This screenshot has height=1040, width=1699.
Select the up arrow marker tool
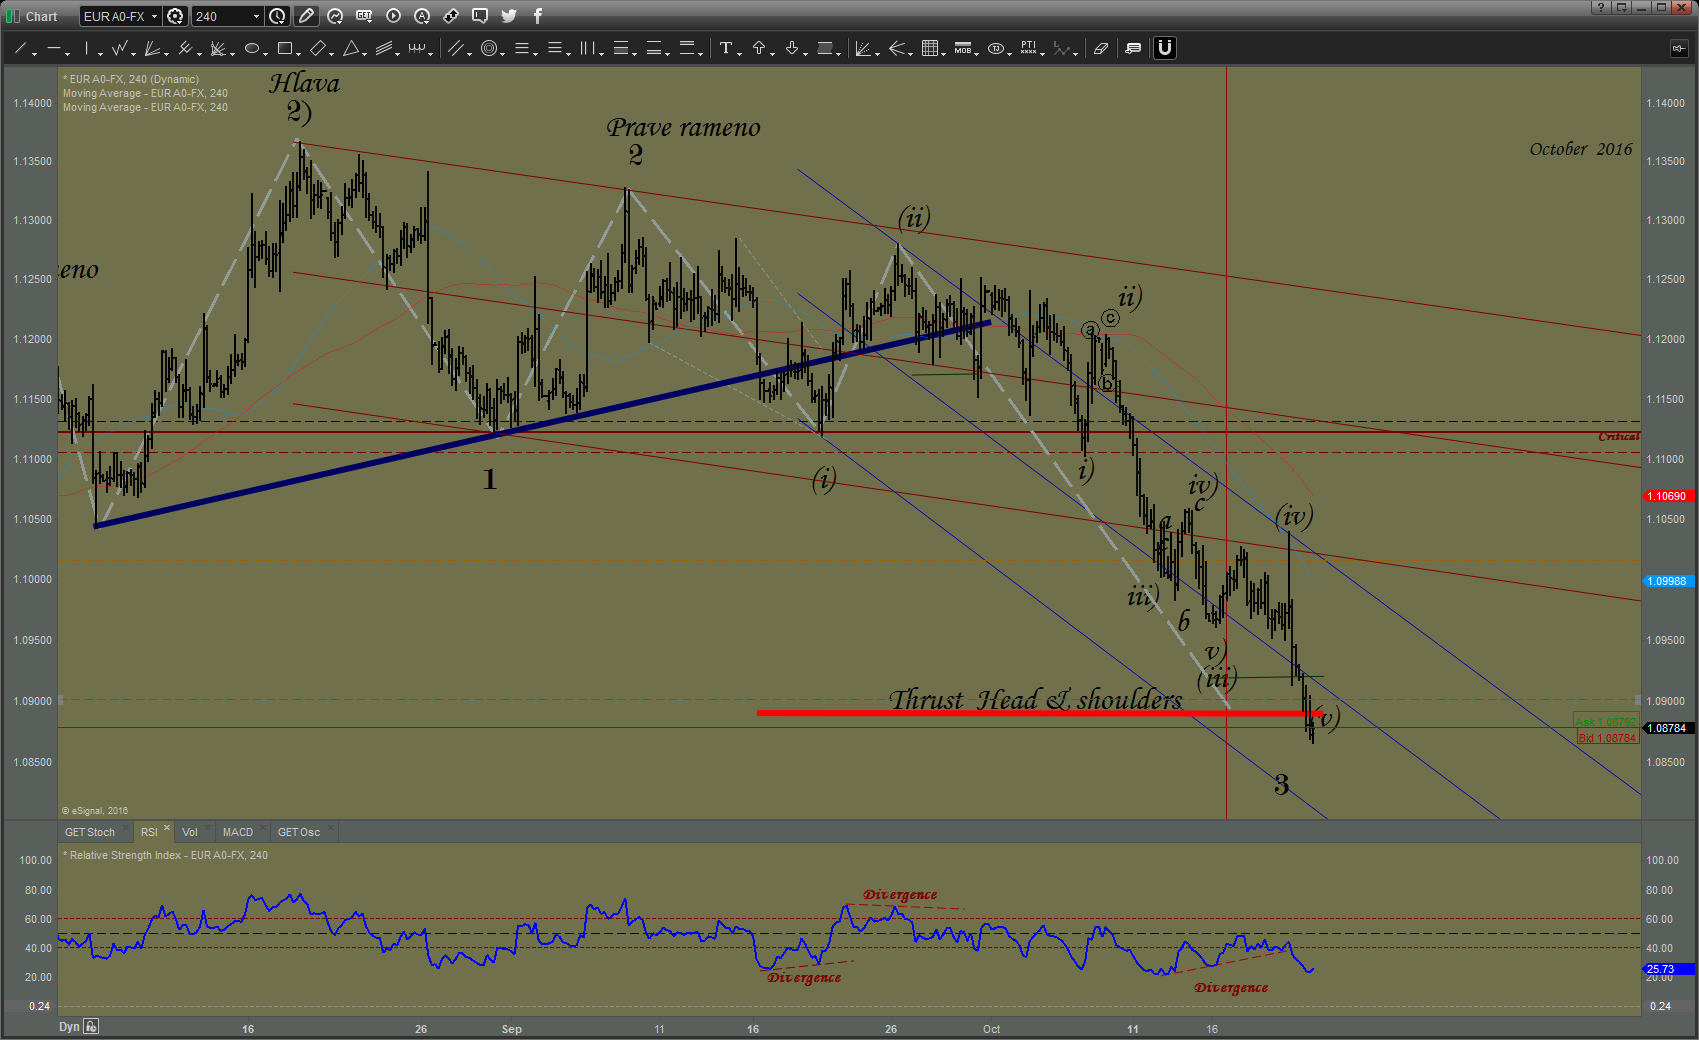(759, 48)
